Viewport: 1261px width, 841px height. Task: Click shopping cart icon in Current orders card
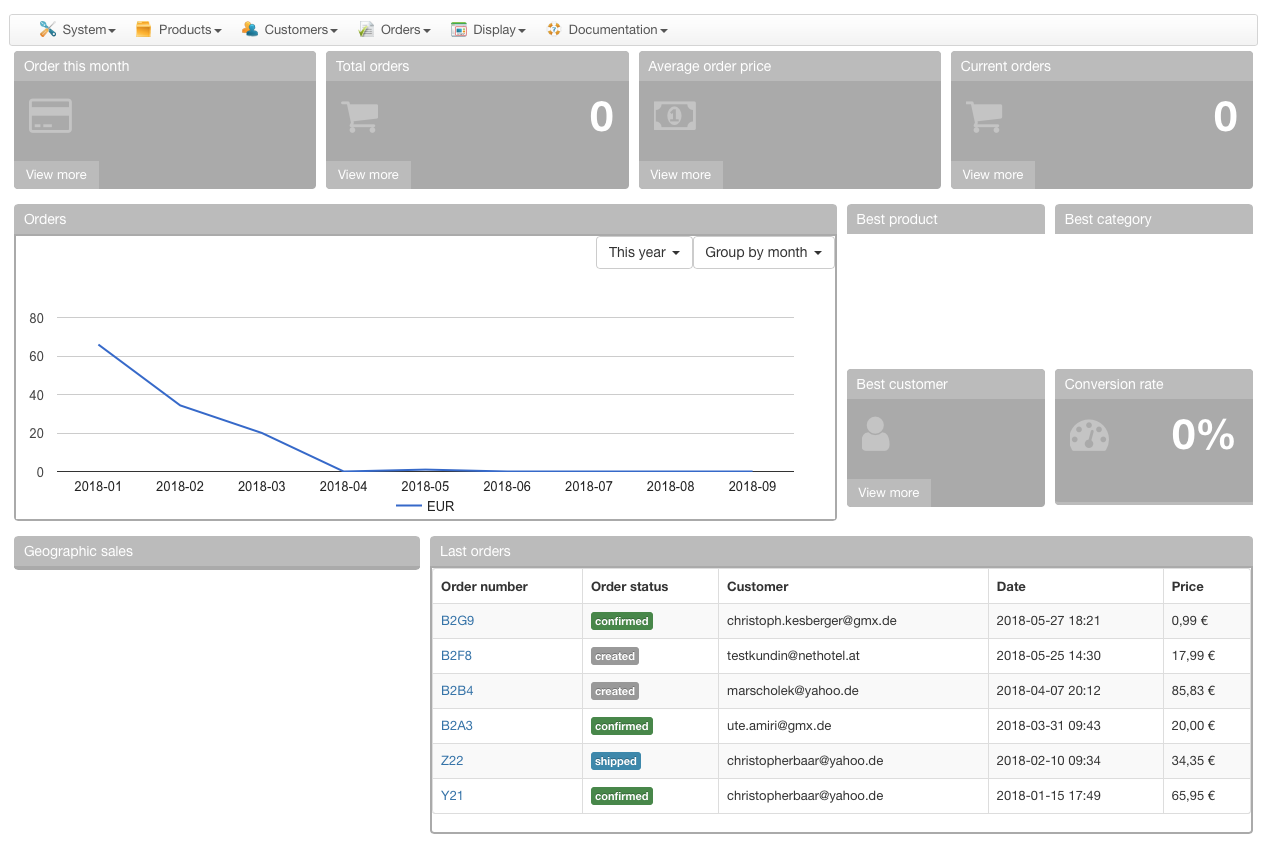coord(984,116)
